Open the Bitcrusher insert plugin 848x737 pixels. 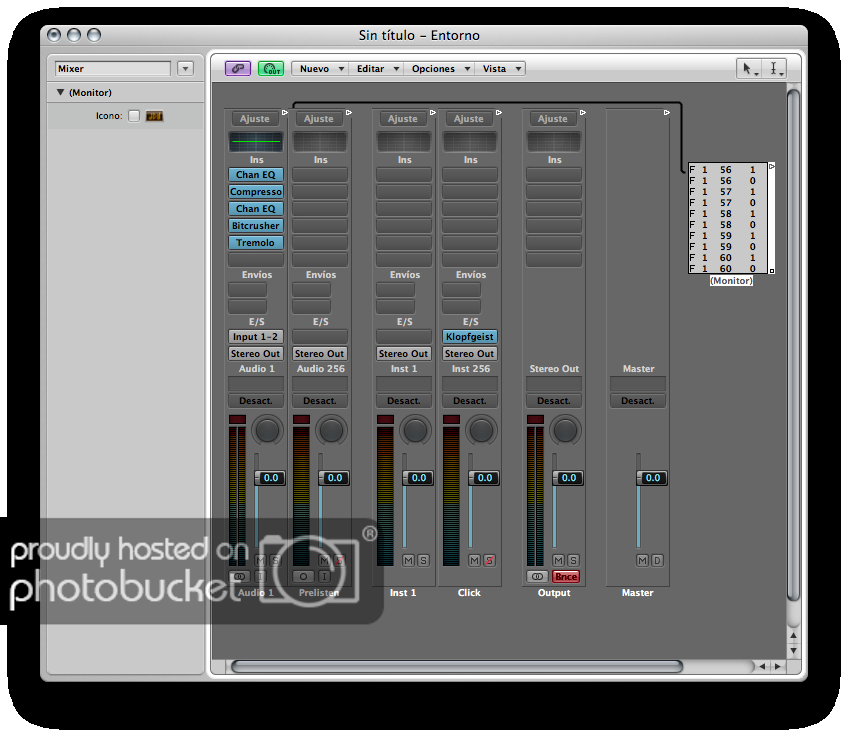[255, 226]
